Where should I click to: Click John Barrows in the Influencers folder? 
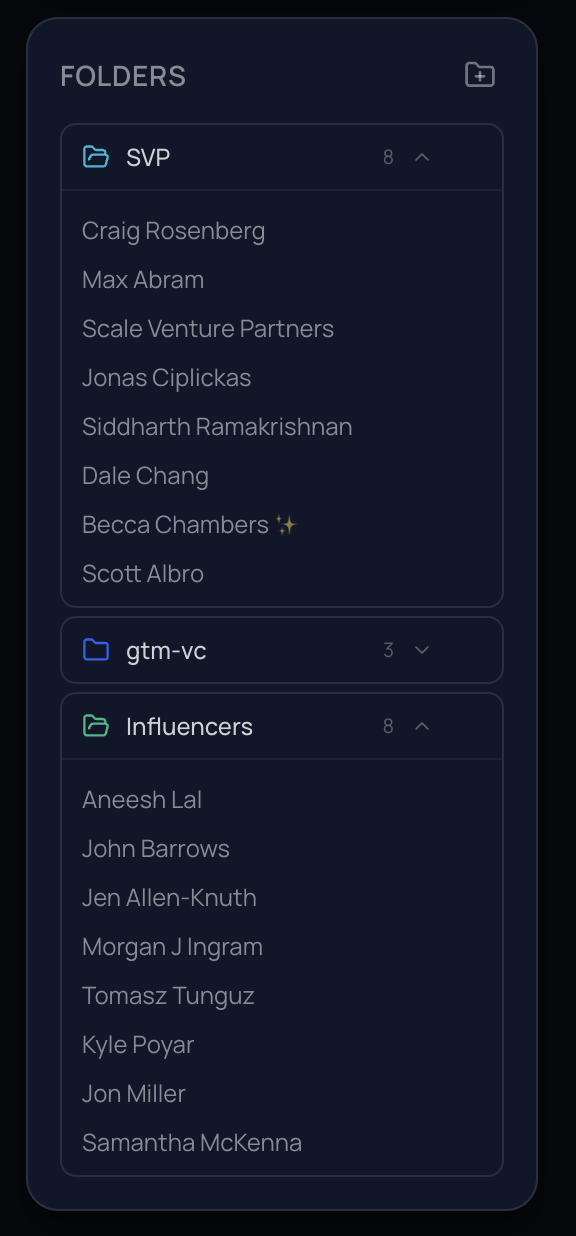click(155, 849)
